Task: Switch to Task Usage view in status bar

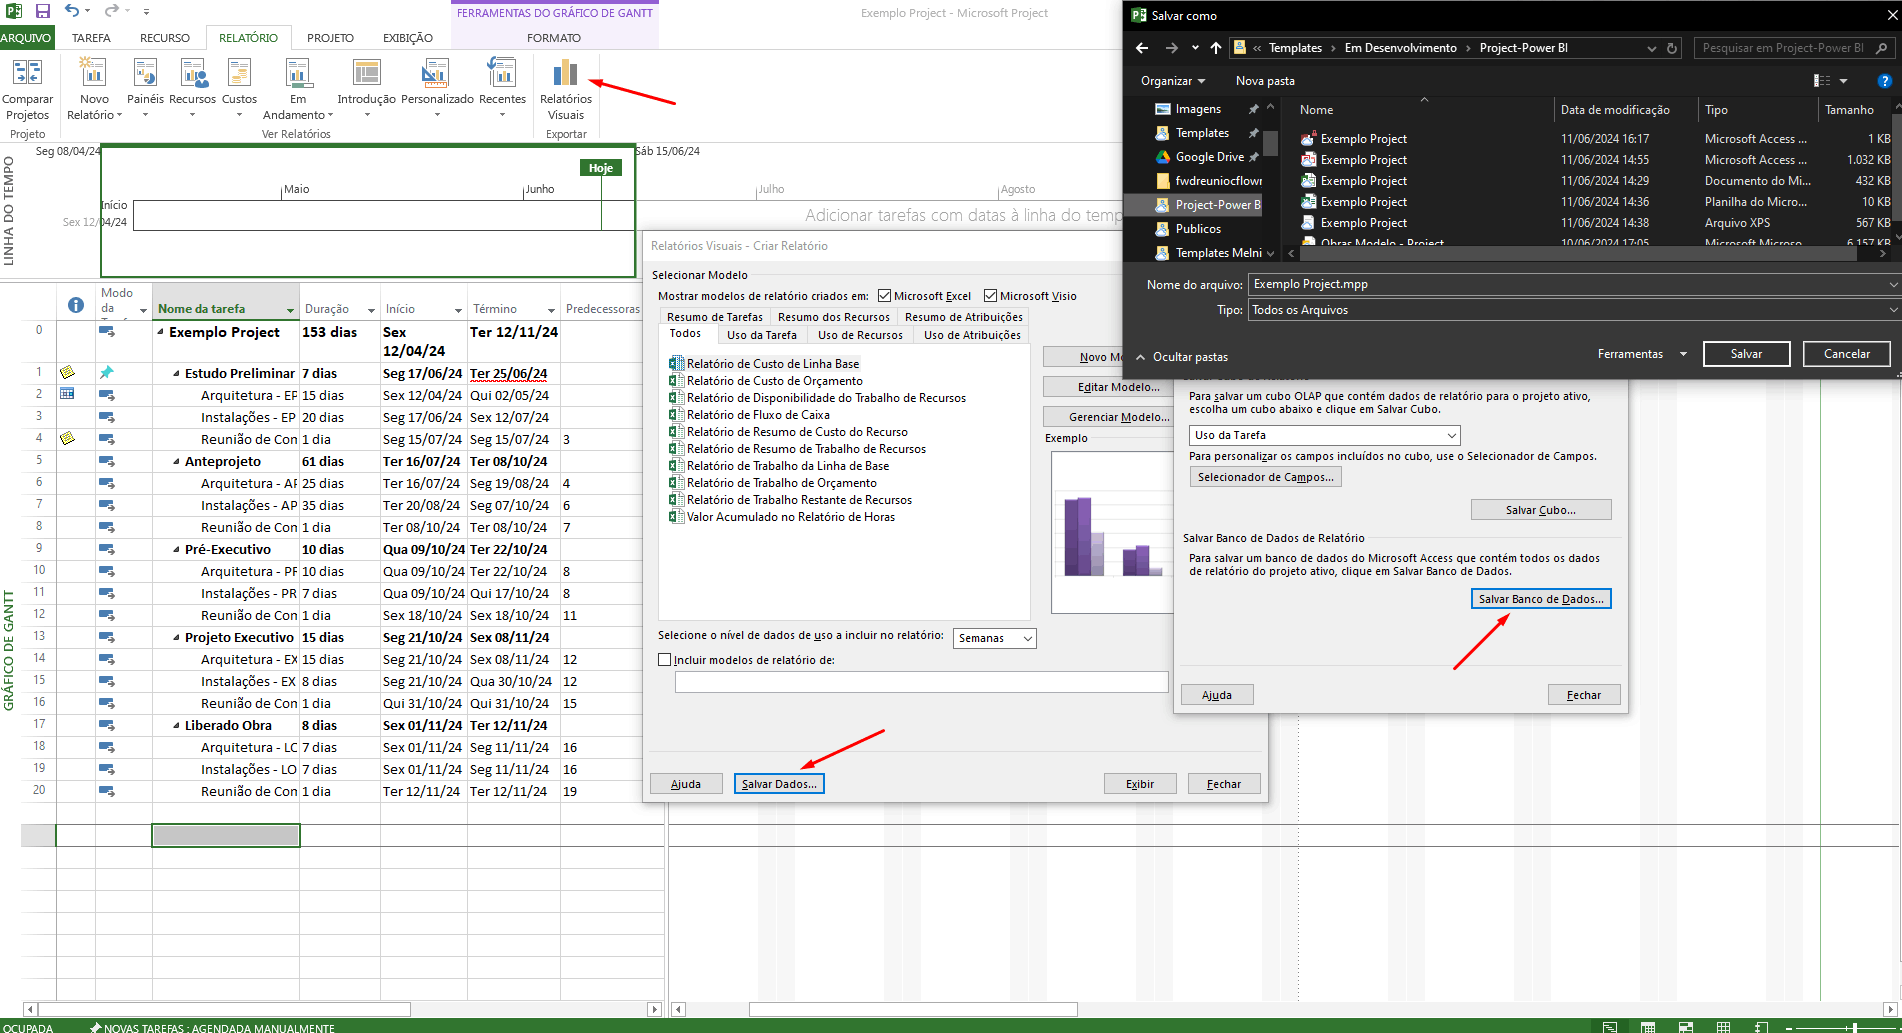Action: (1648, 1027)
